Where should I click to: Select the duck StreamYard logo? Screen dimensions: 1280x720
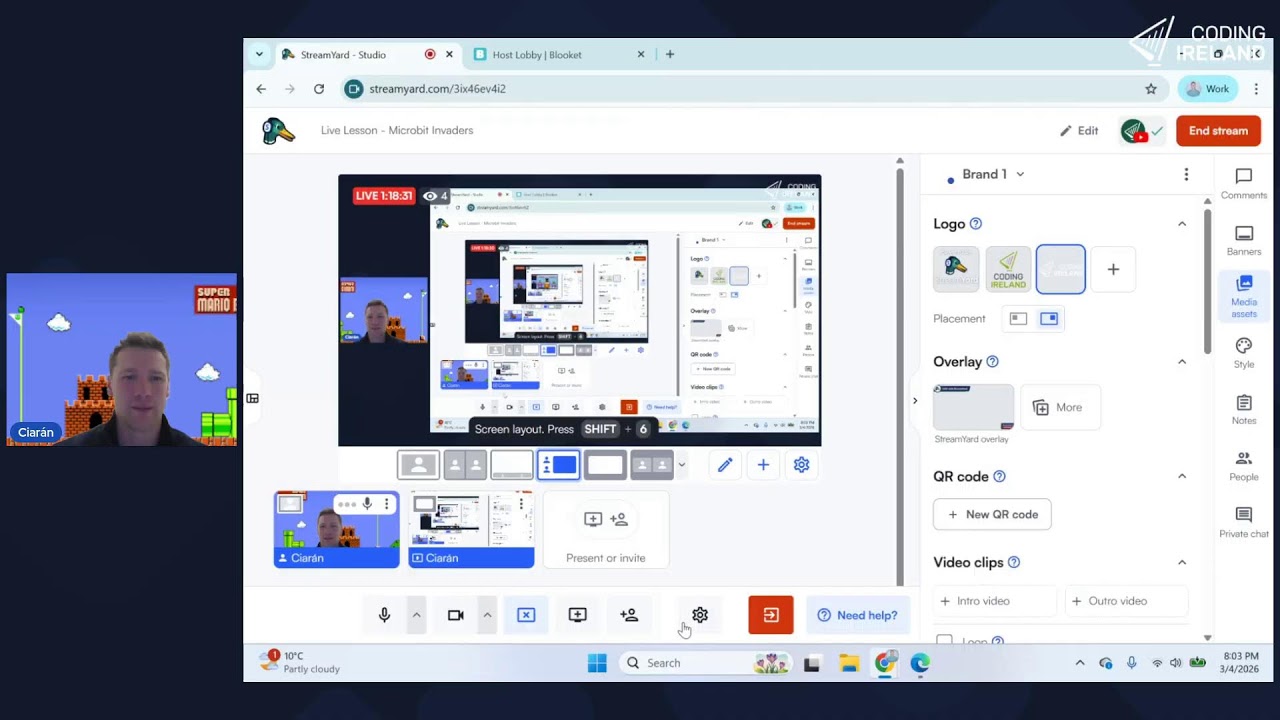click(x=956, y=269)
